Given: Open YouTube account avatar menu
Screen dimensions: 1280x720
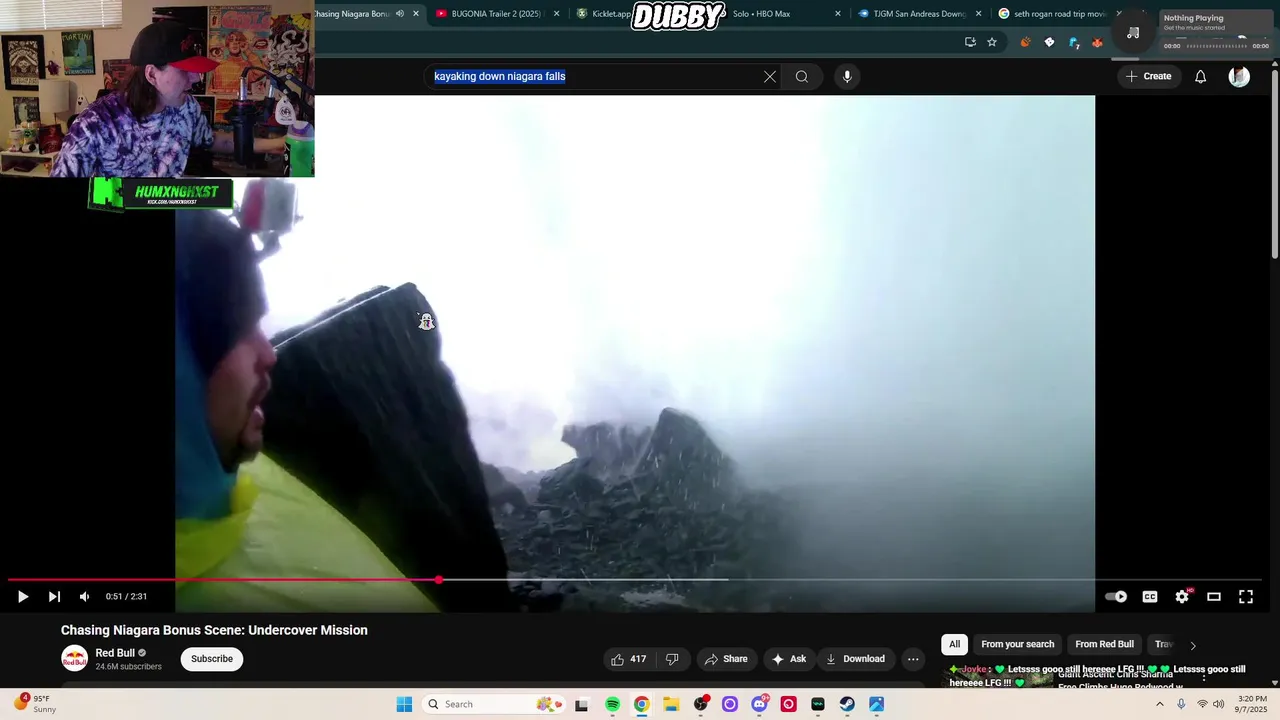Looking at the screenshot, I should tap(1239, 76).
